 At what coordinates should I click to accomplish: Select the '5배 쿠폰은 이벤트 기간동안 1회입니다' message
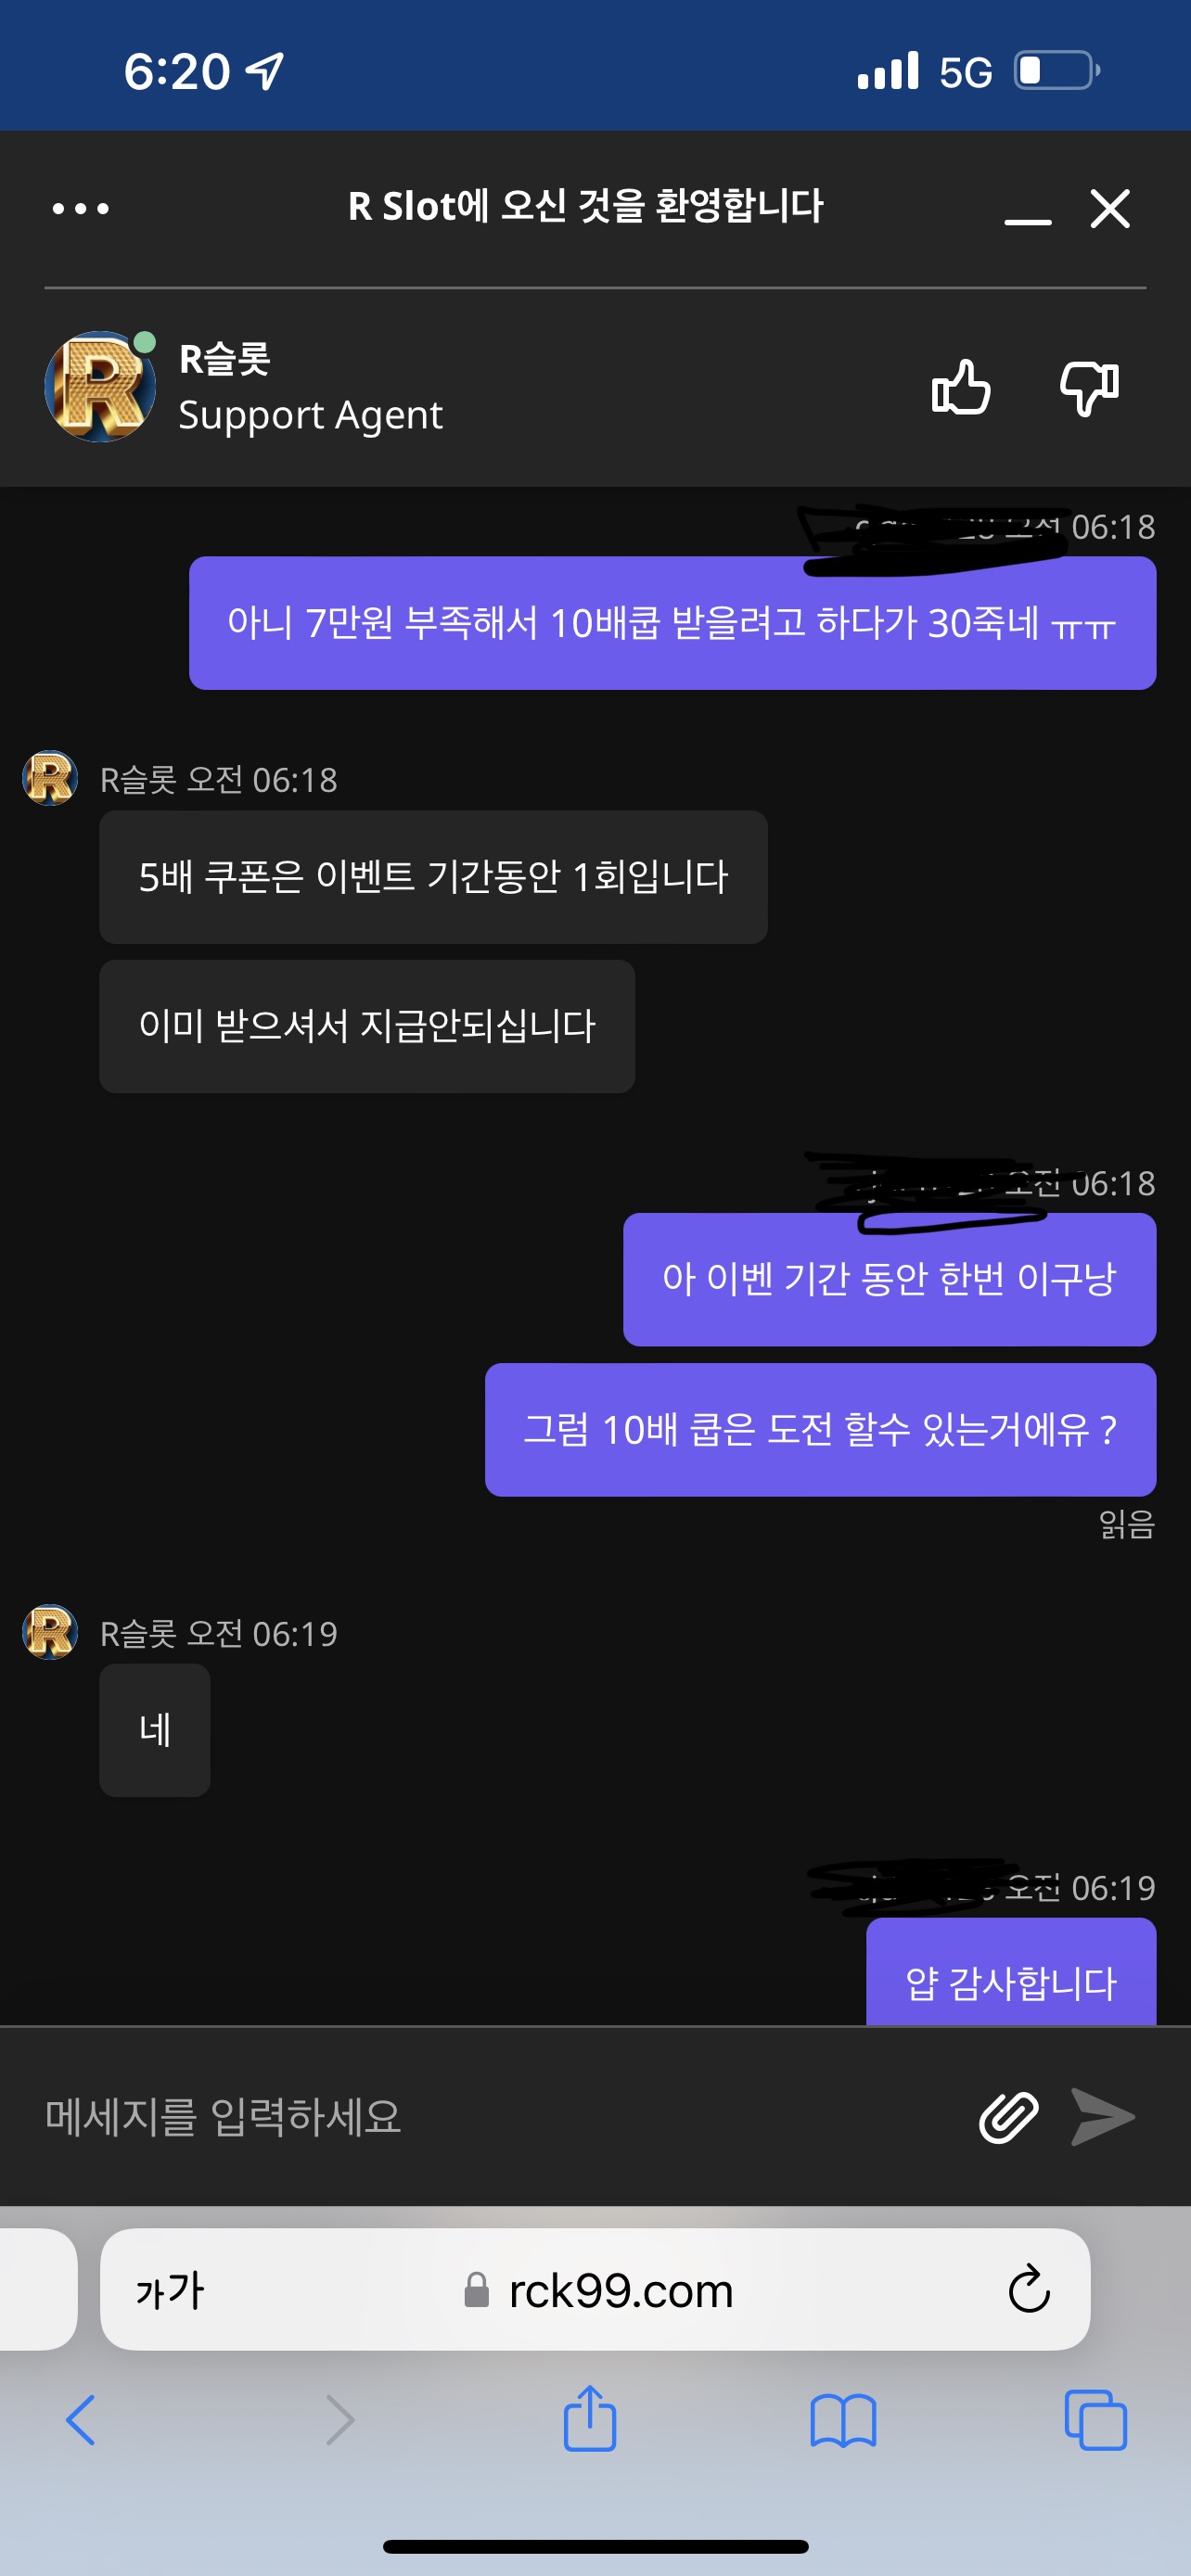coord(433,877)
